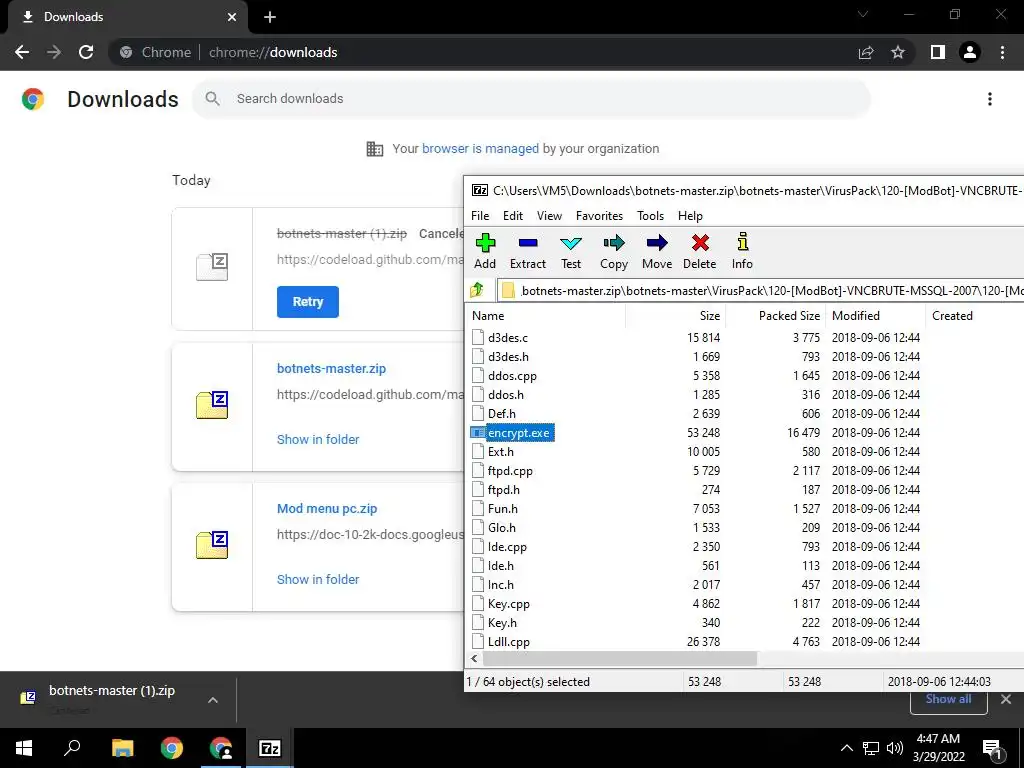Open Windows taskbar search
This screenshot has width=1024, height=768.
(72, 748)
